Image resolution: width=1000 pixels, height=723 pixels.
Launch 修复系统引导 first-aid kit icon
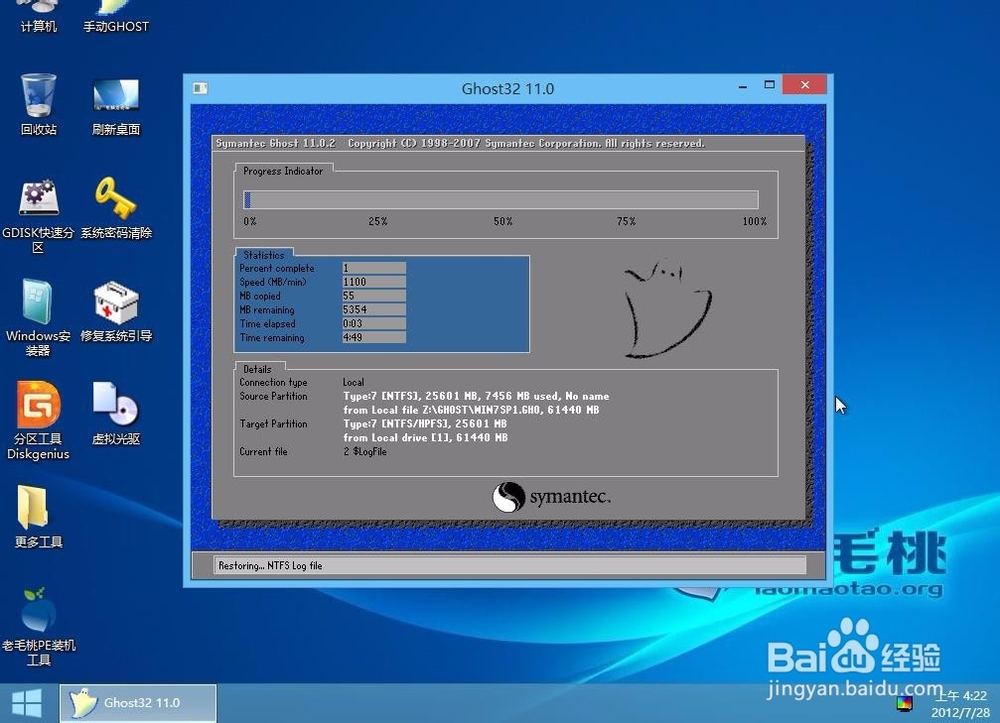pos(116,311)
